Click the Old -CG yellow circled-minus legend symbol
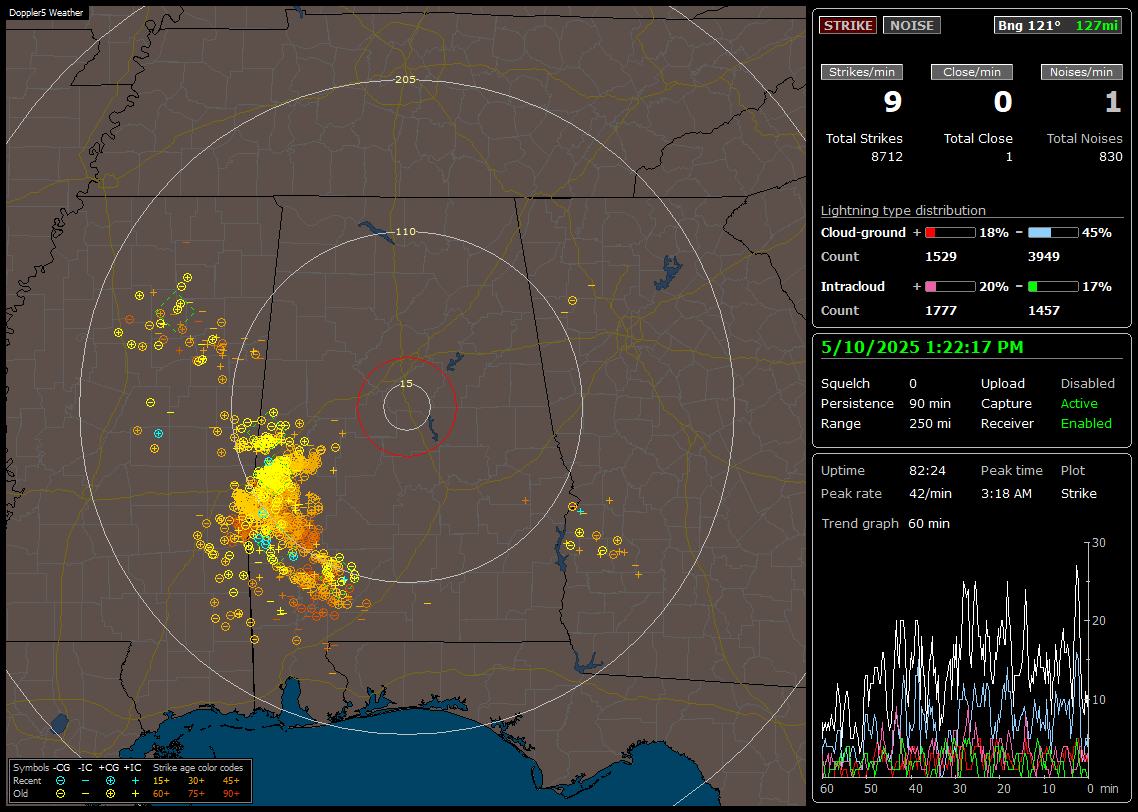 pos(60,794)
